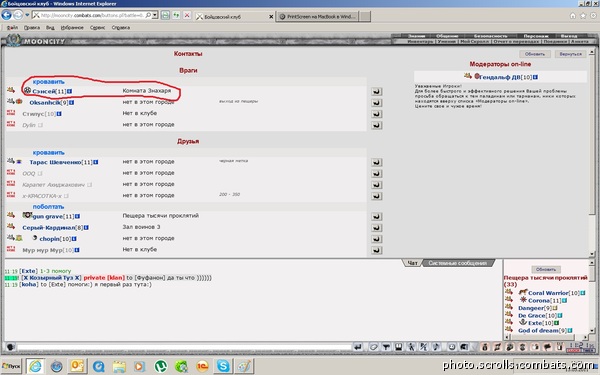Switch to the Системные сообщения tab

(458, 263)
